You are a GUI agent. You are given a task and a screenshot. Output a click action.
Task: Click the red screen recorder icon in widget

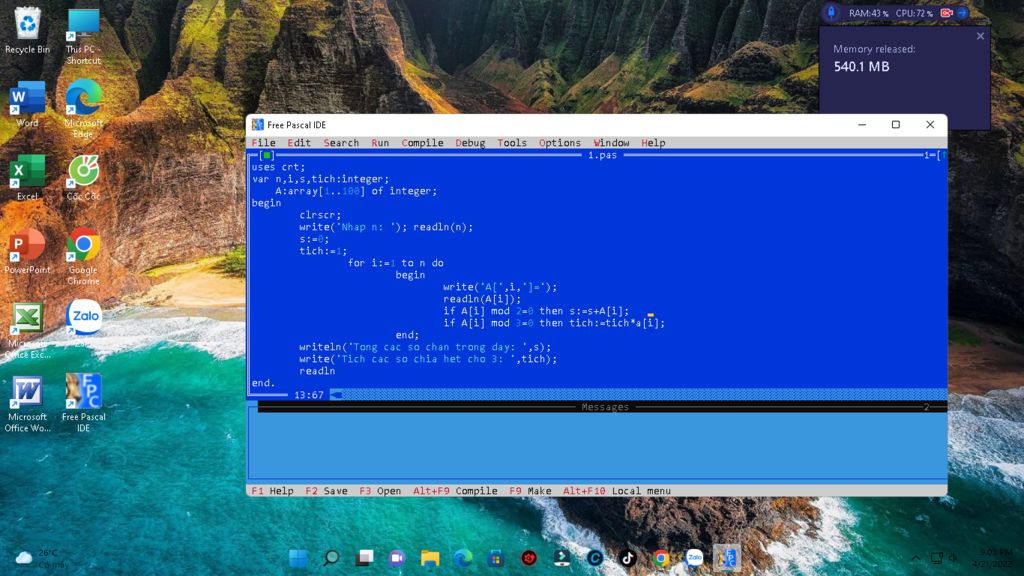click(946, 12)
